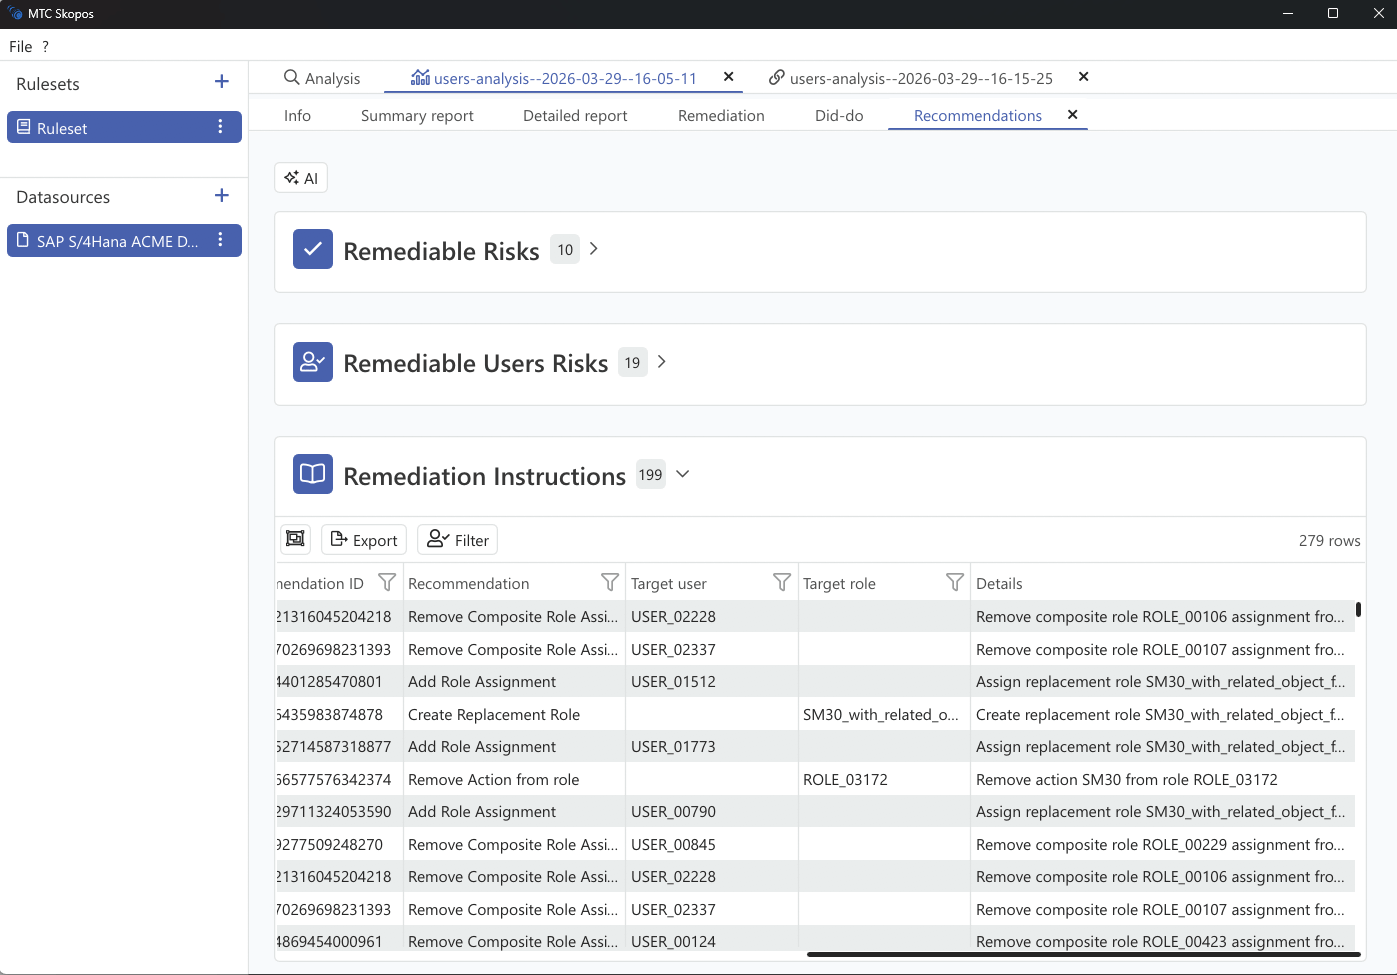This screenshot has height=975, width=1397.
Task: Open options menu for SAP S/4Hana ACME datasource
Action: coord(221,240)
